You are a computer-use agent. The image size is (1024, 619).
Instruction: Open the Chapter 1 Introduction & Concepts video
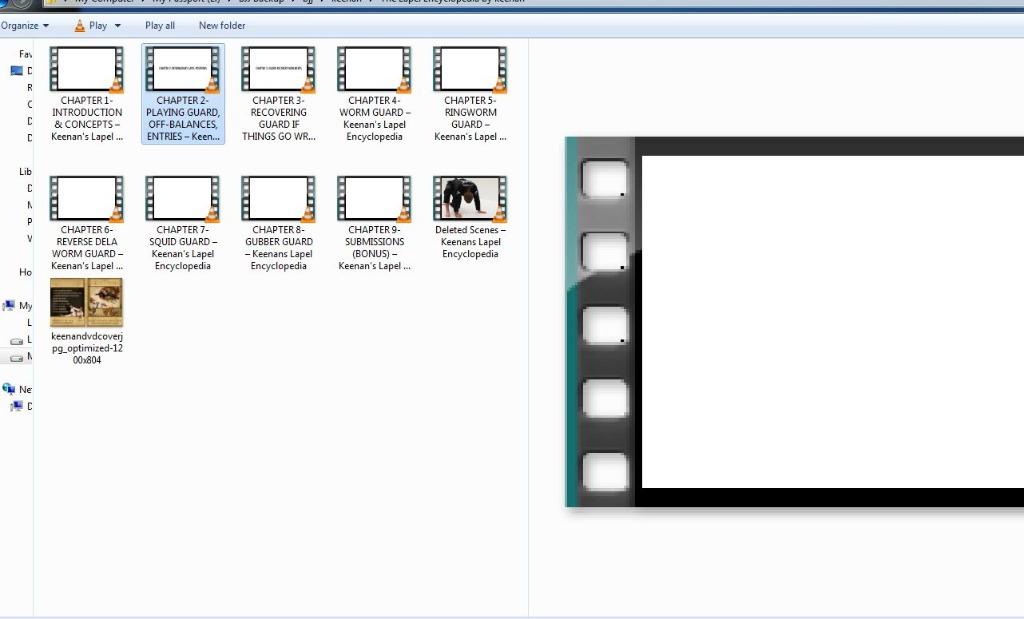tap(87, 70)
